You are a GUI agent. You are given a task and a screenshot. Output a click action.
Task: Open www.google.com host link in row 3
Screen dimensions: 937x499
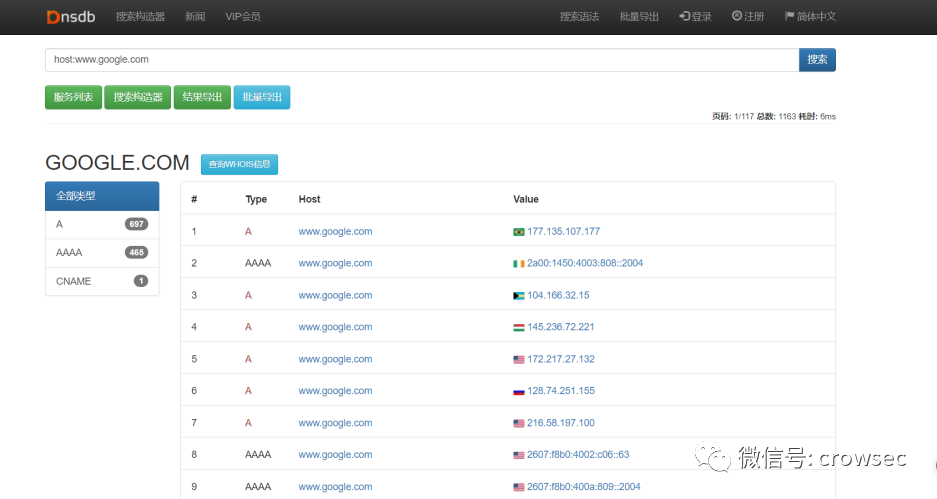pyautogui.click(x=335, y=295)
